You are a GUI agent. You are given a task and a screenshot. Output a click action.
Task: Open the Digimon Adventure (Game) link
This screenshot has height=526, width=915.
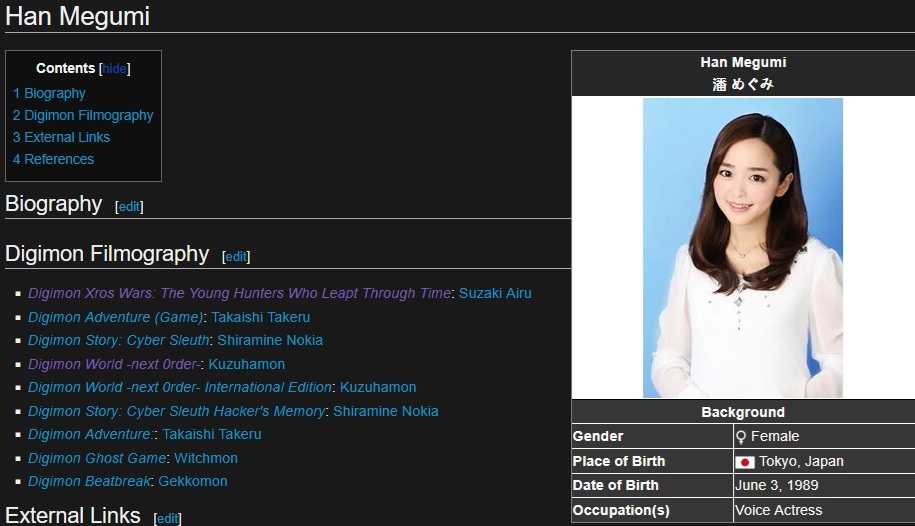point(116,317)
